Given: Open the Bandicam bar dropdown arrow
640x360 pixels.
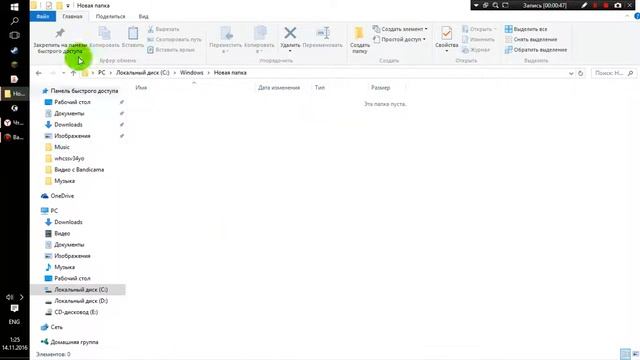Looking at the screenshot, I should click(x=476, y=5).
